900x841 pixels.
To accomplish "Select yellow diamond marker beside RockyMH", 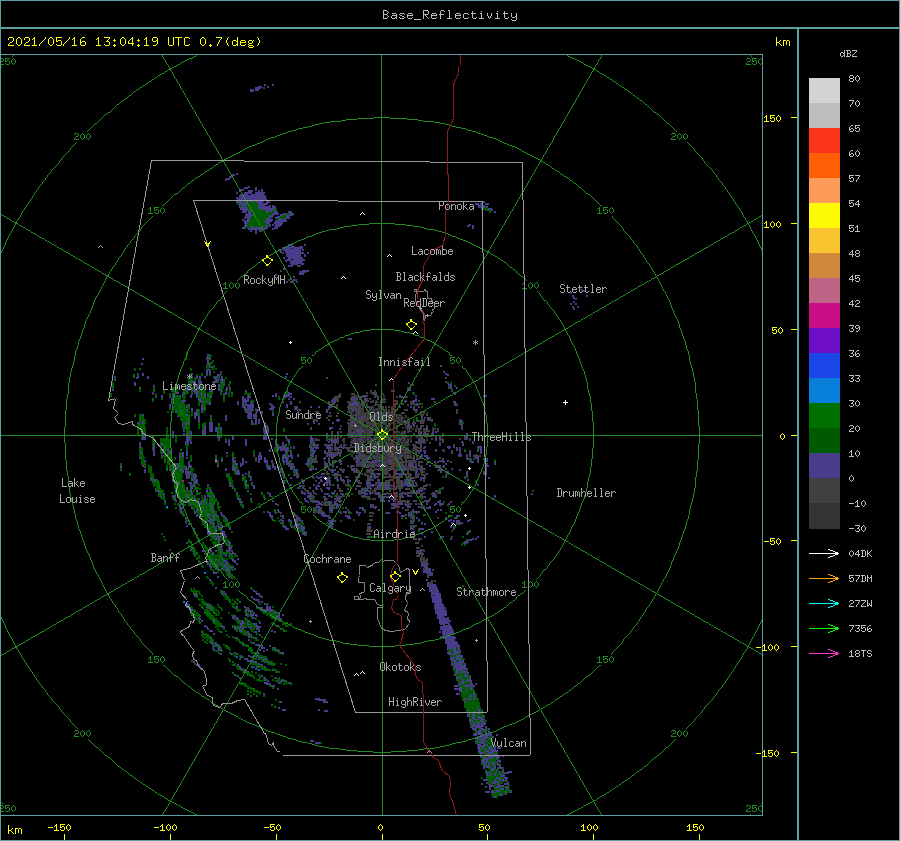I will pos(267,261).
